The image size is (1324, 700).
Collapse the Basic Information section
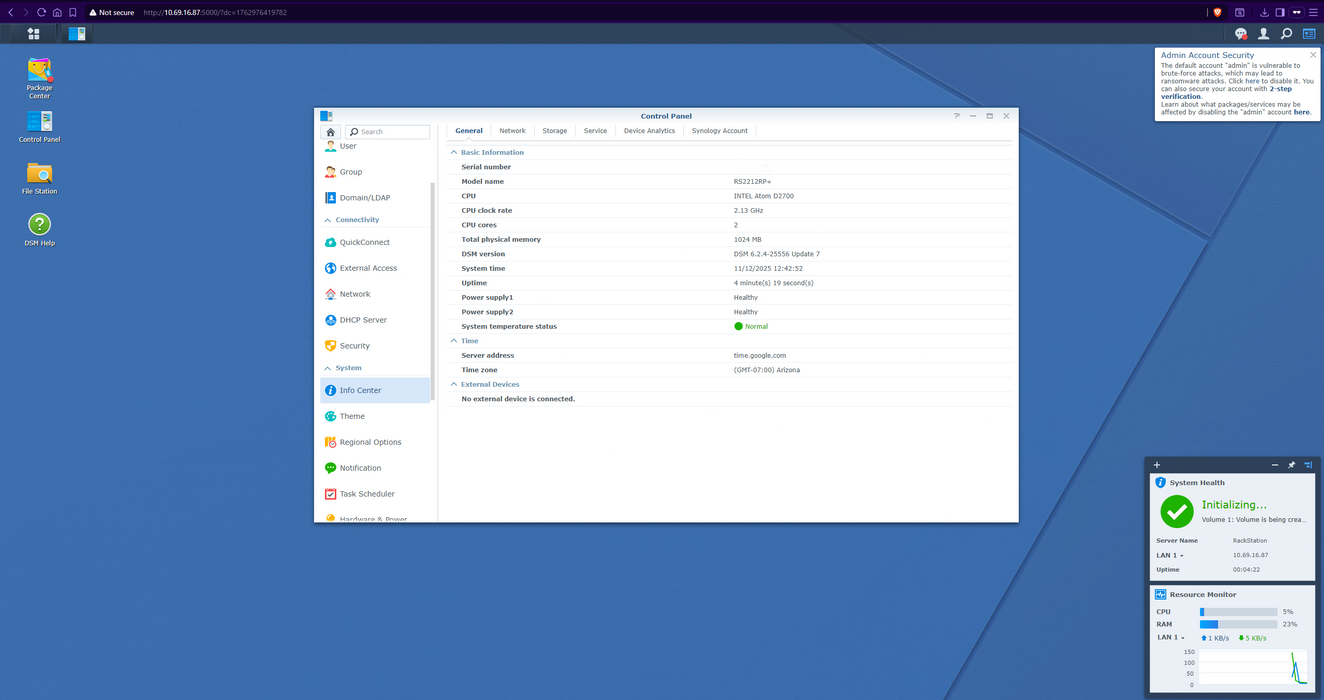[x=454, y=151]
